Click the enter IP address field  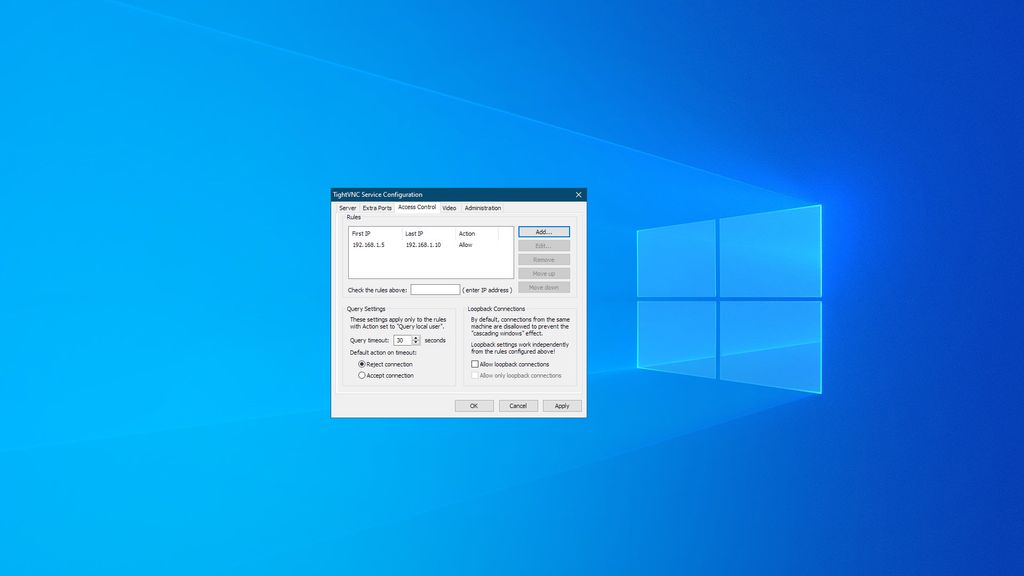click(435, 289)
